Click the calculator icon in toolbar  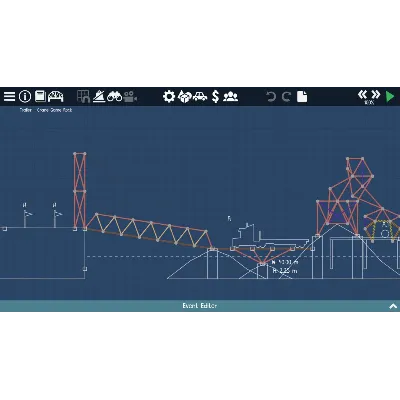click(x=40, y=96)
